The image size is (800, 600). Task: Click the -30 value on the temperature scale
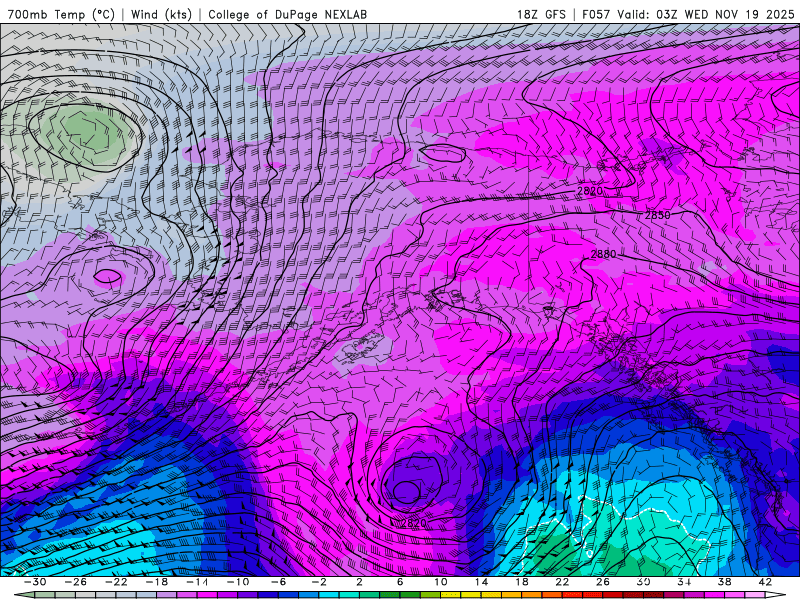35,582
